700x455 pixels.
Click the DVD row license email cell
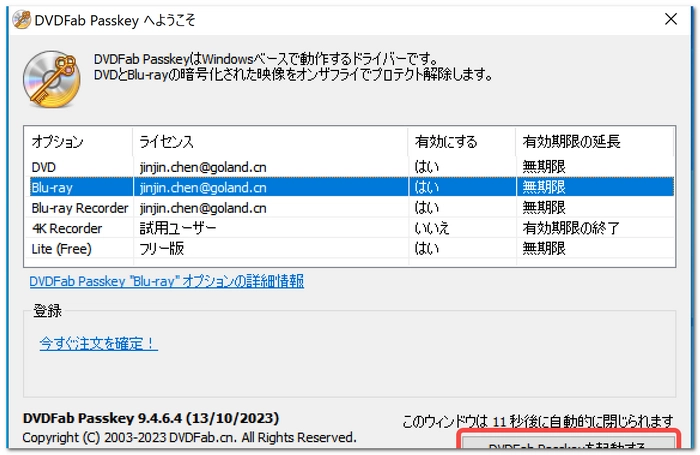[203, 166]
